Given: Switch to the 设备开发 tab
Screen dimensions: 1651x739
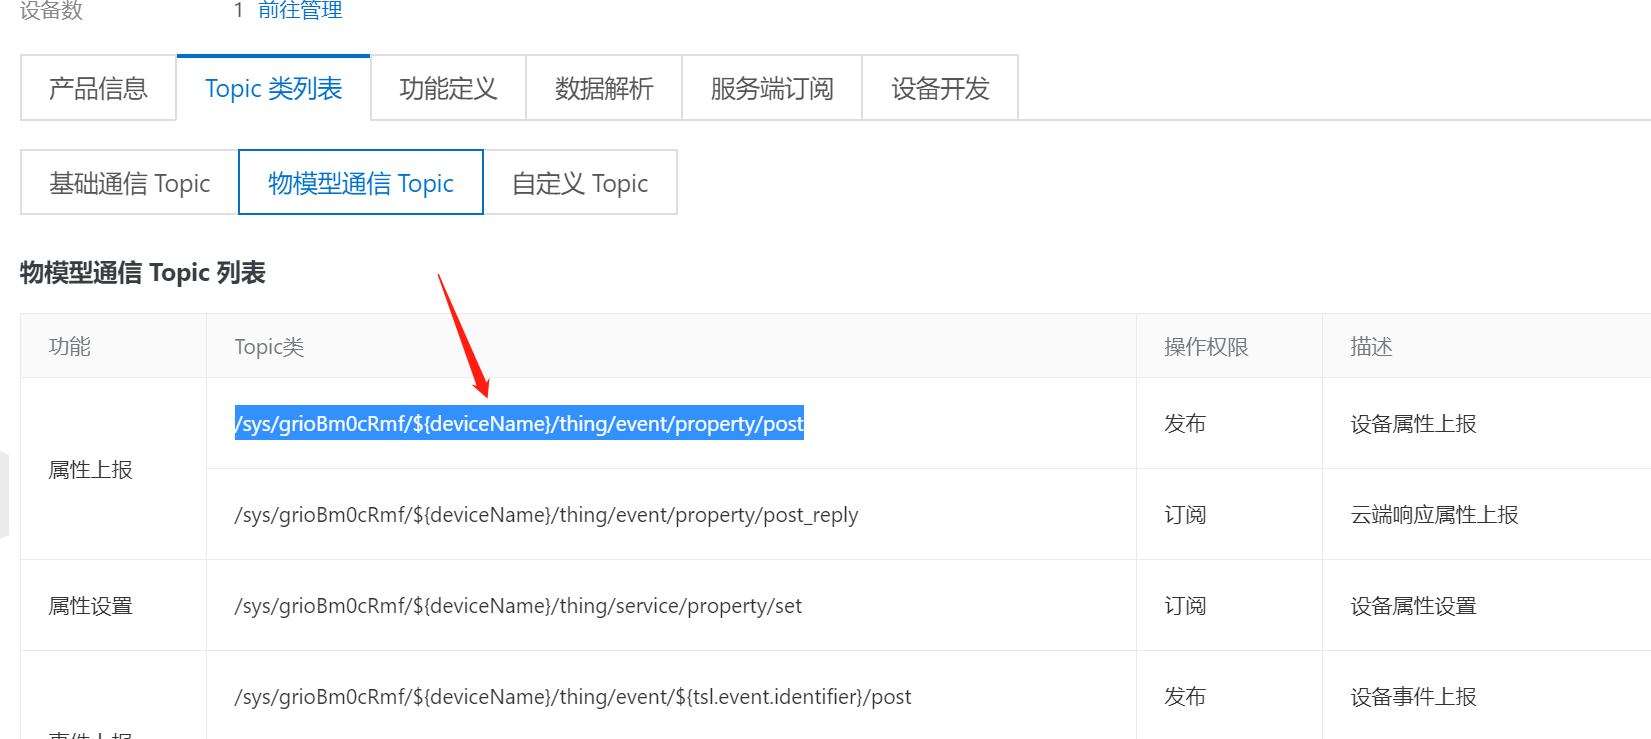Looking at the screenshot, I should (x=940, y=88).
